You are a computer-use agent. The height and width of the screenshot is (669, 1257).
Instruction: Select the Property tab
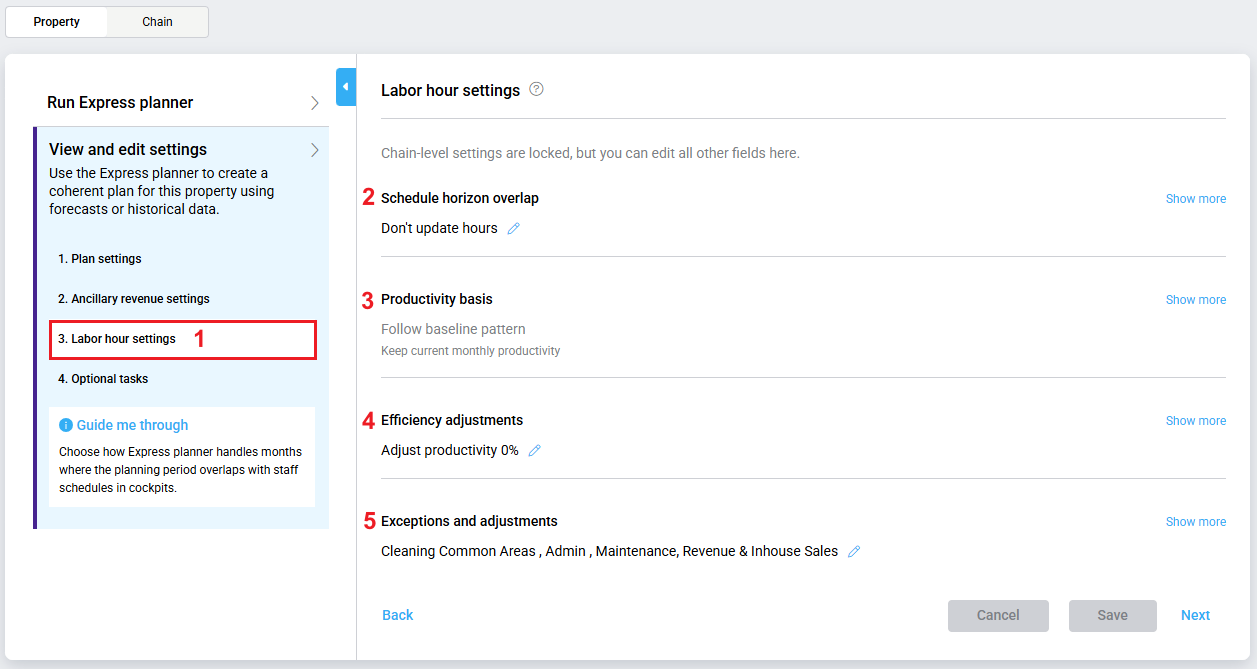pos(57,22)
